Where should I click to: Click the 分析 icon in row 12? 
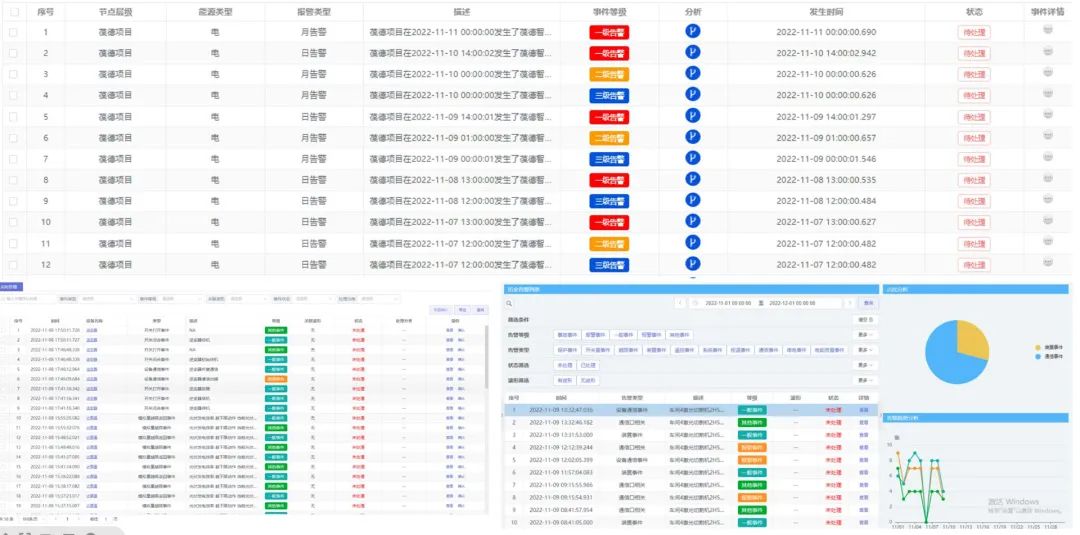[x=691, y=264]
